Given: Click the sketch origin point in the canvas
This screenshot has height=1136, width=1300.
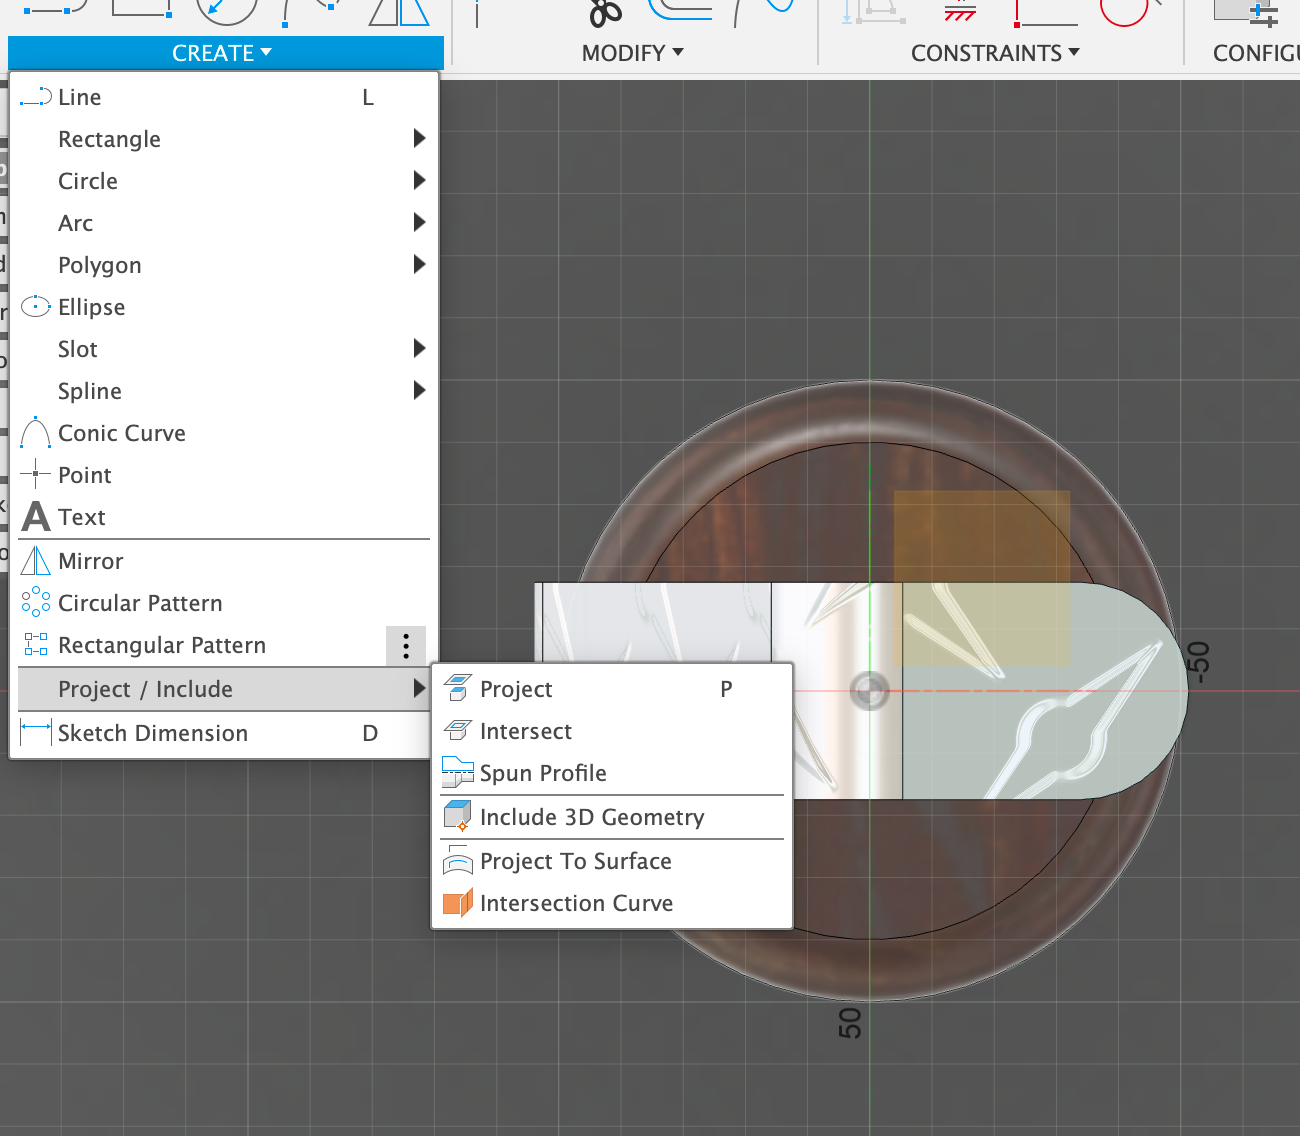Looking at the screenshot, I should pyautogui.click(x=870, y=691).
